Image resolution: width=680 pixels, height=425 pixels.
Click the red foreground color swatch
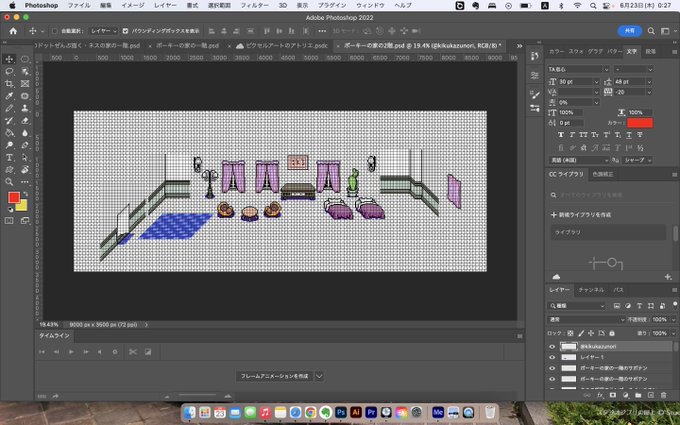pos(13,198)
